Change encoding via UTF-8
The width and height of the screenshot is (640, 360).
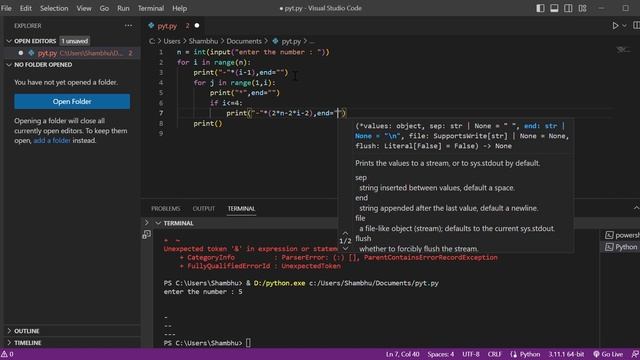(471, 354)
